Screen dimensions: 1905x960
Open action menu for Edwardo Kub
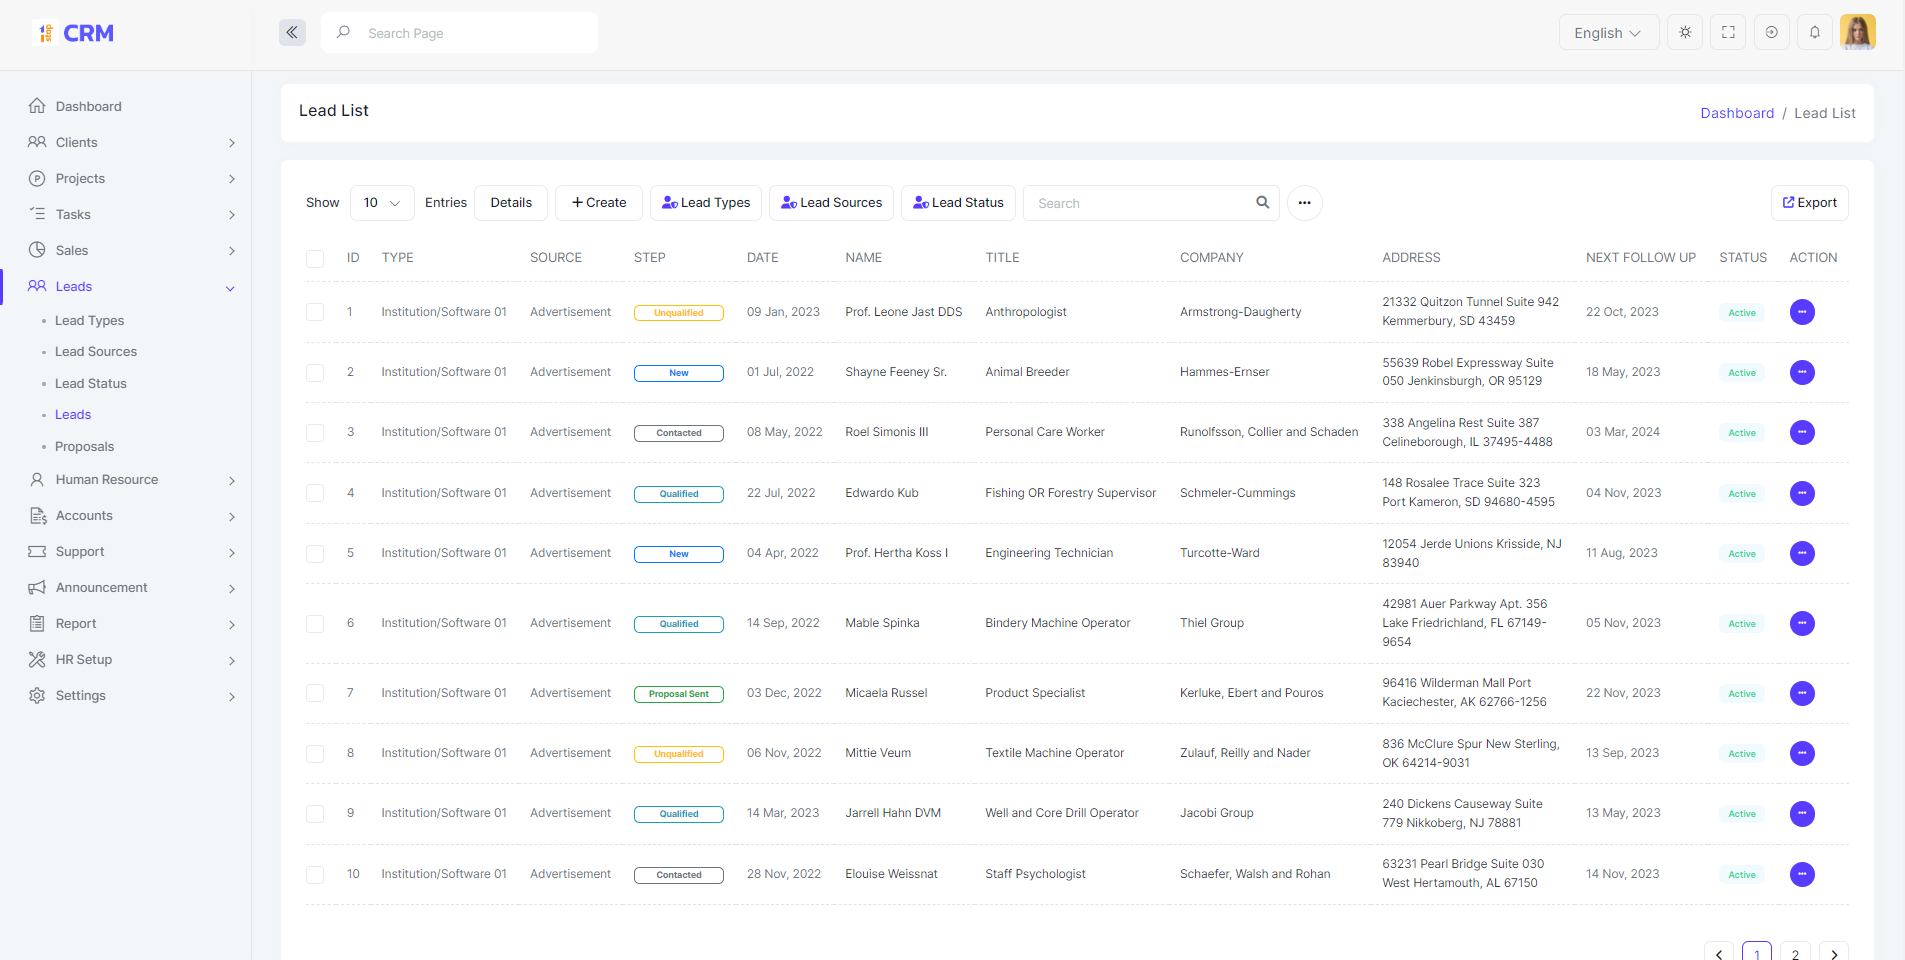1802,493
